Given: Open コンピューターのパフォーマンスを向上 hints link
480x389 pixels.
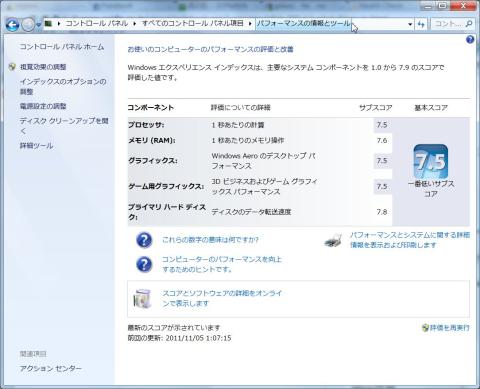Looking at the screenshot, I should [222, 264].
